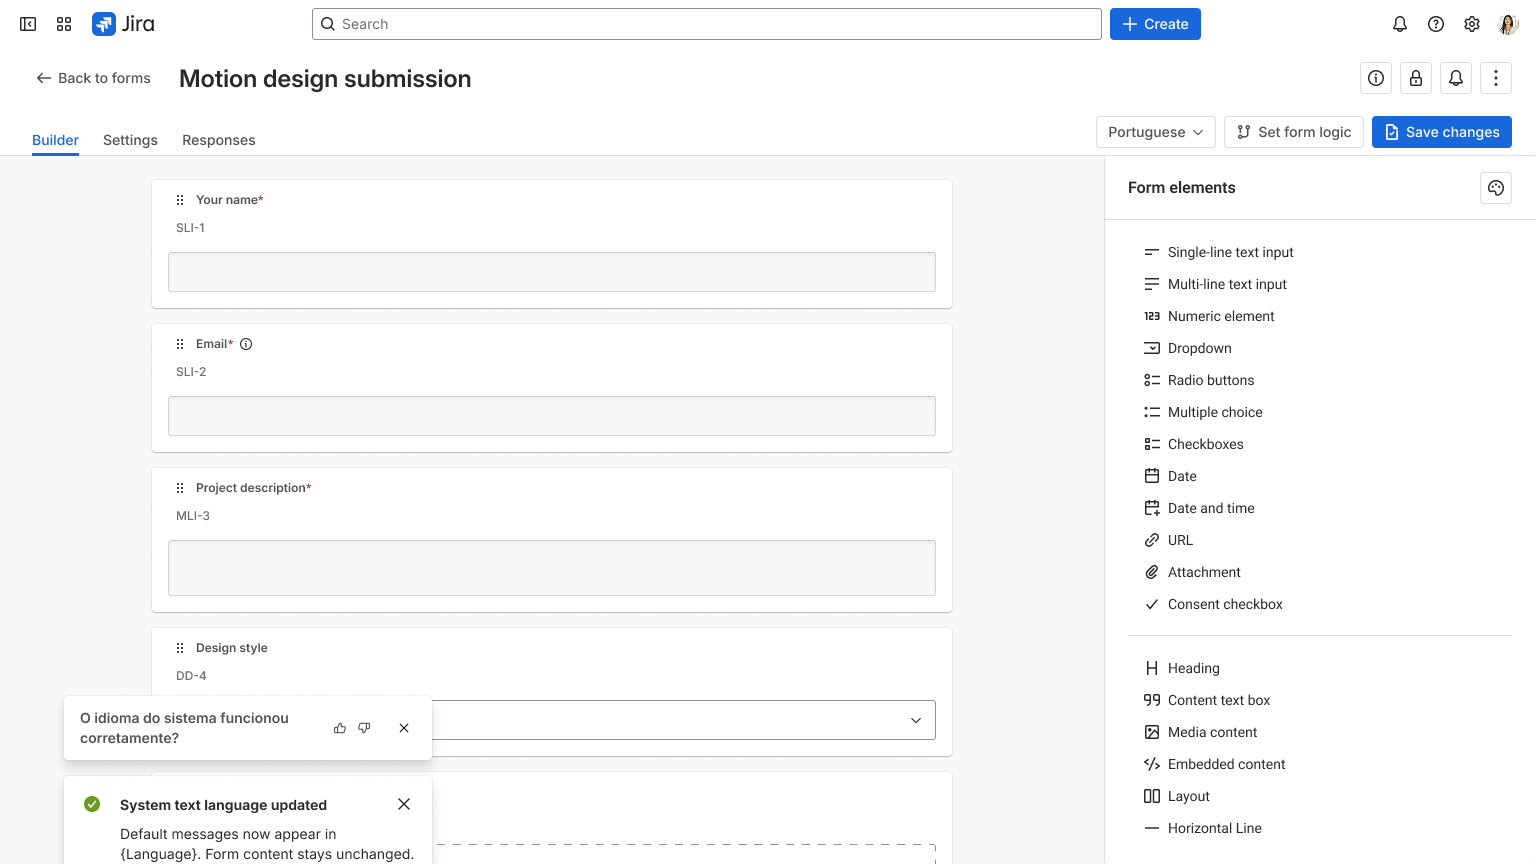Open the app switcher grid icon
Screen dimensions: 1536x864
coord(64,24)
